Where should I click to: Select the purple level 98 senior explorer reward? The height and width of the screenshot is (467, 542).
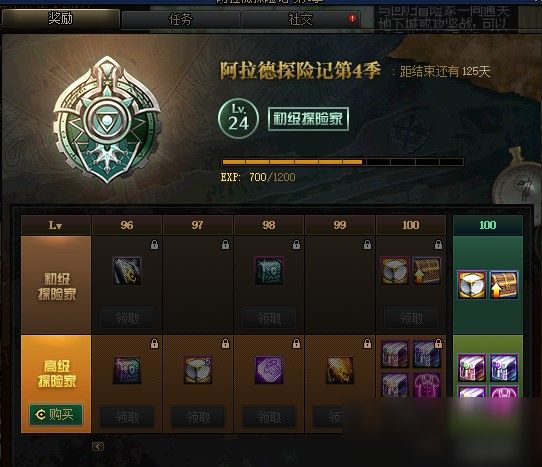(269, 370)
